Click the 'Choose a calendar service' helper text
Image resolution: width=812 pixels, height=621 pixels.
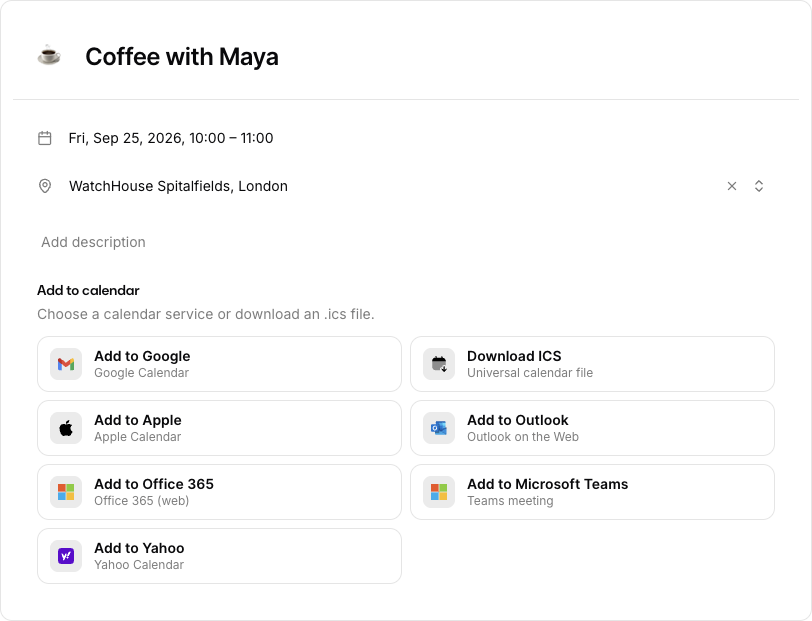(206, 314)
